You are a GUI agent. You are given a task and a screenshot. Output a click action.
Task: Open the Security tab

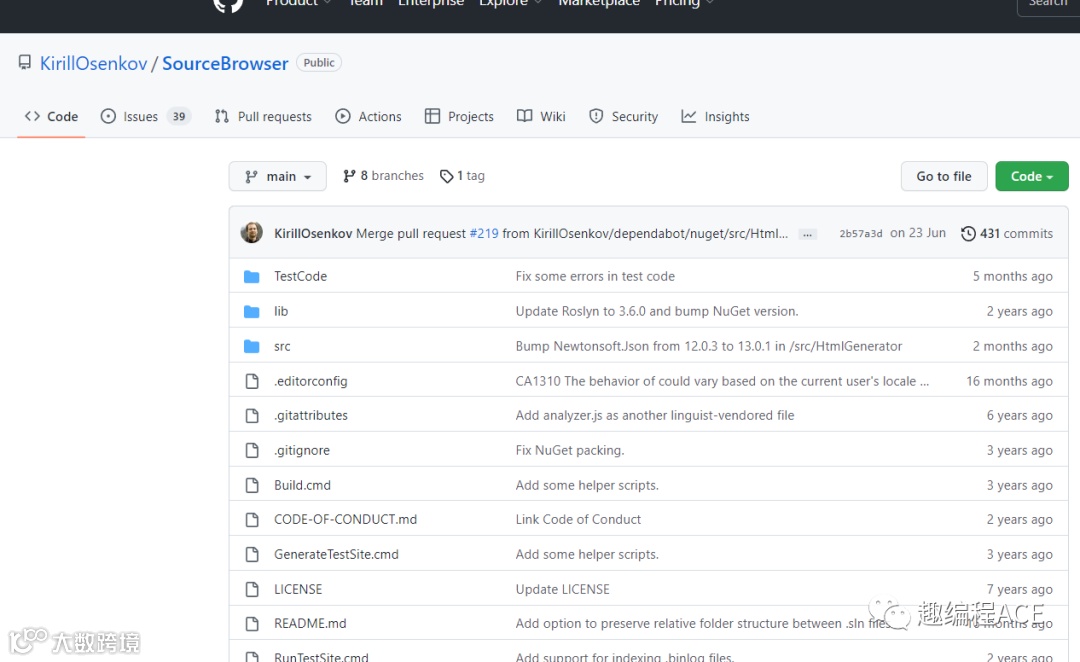click(623, 116)
